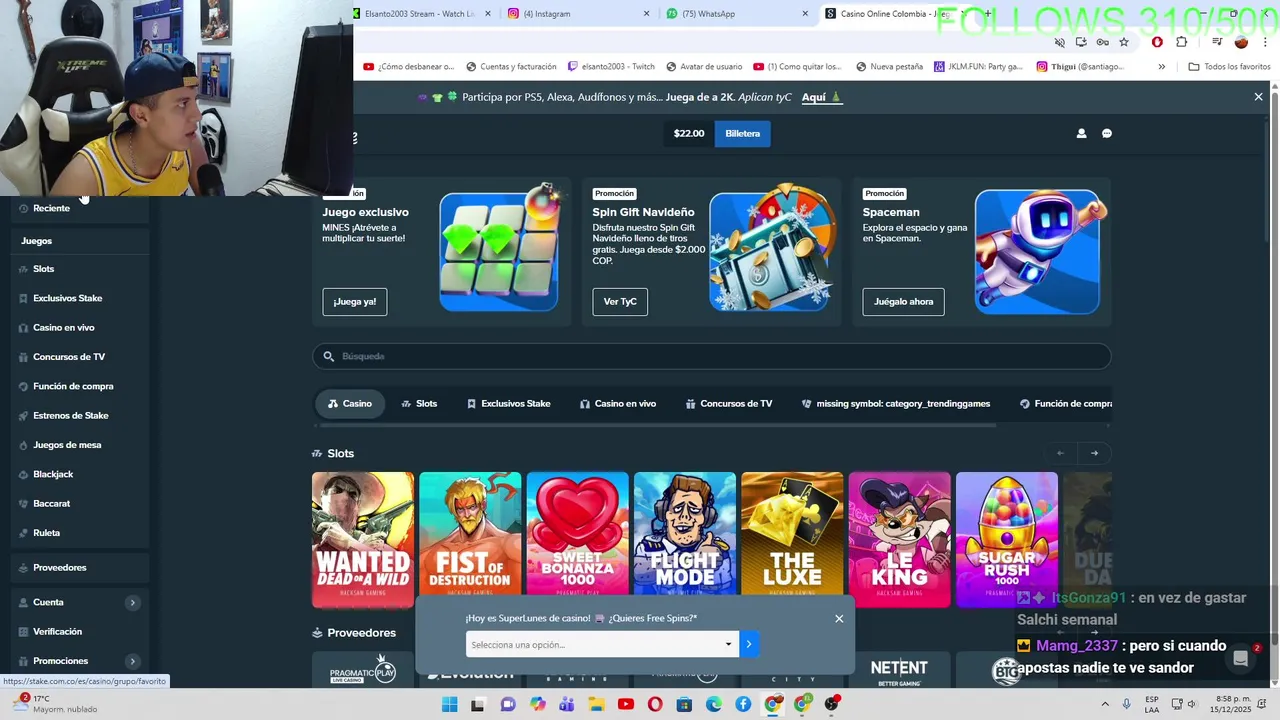Screen dimensions: 1280x720
Task: Open Facebook from the taskbar
Action: tap(743, 705)
